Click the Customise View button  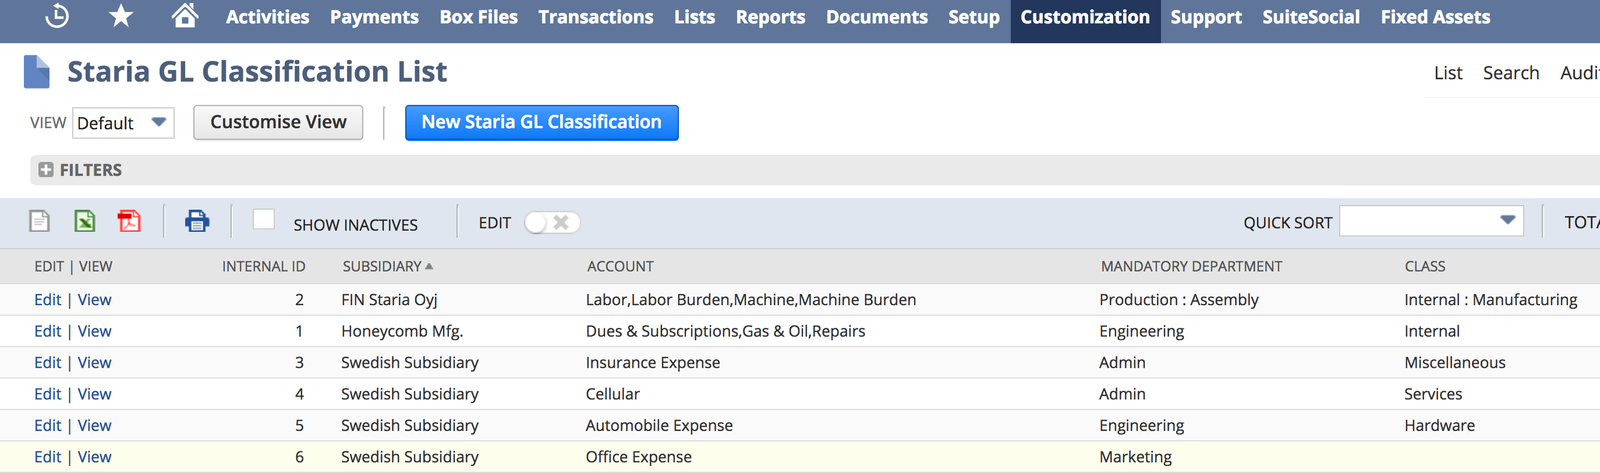pos(278,122)
